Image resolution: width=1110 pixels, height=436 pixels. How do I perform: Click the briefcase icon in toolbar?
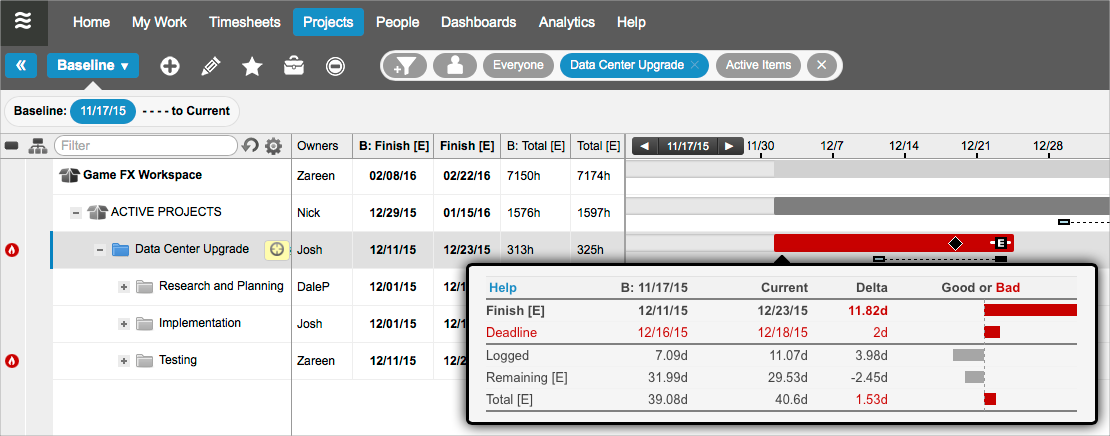294,66
